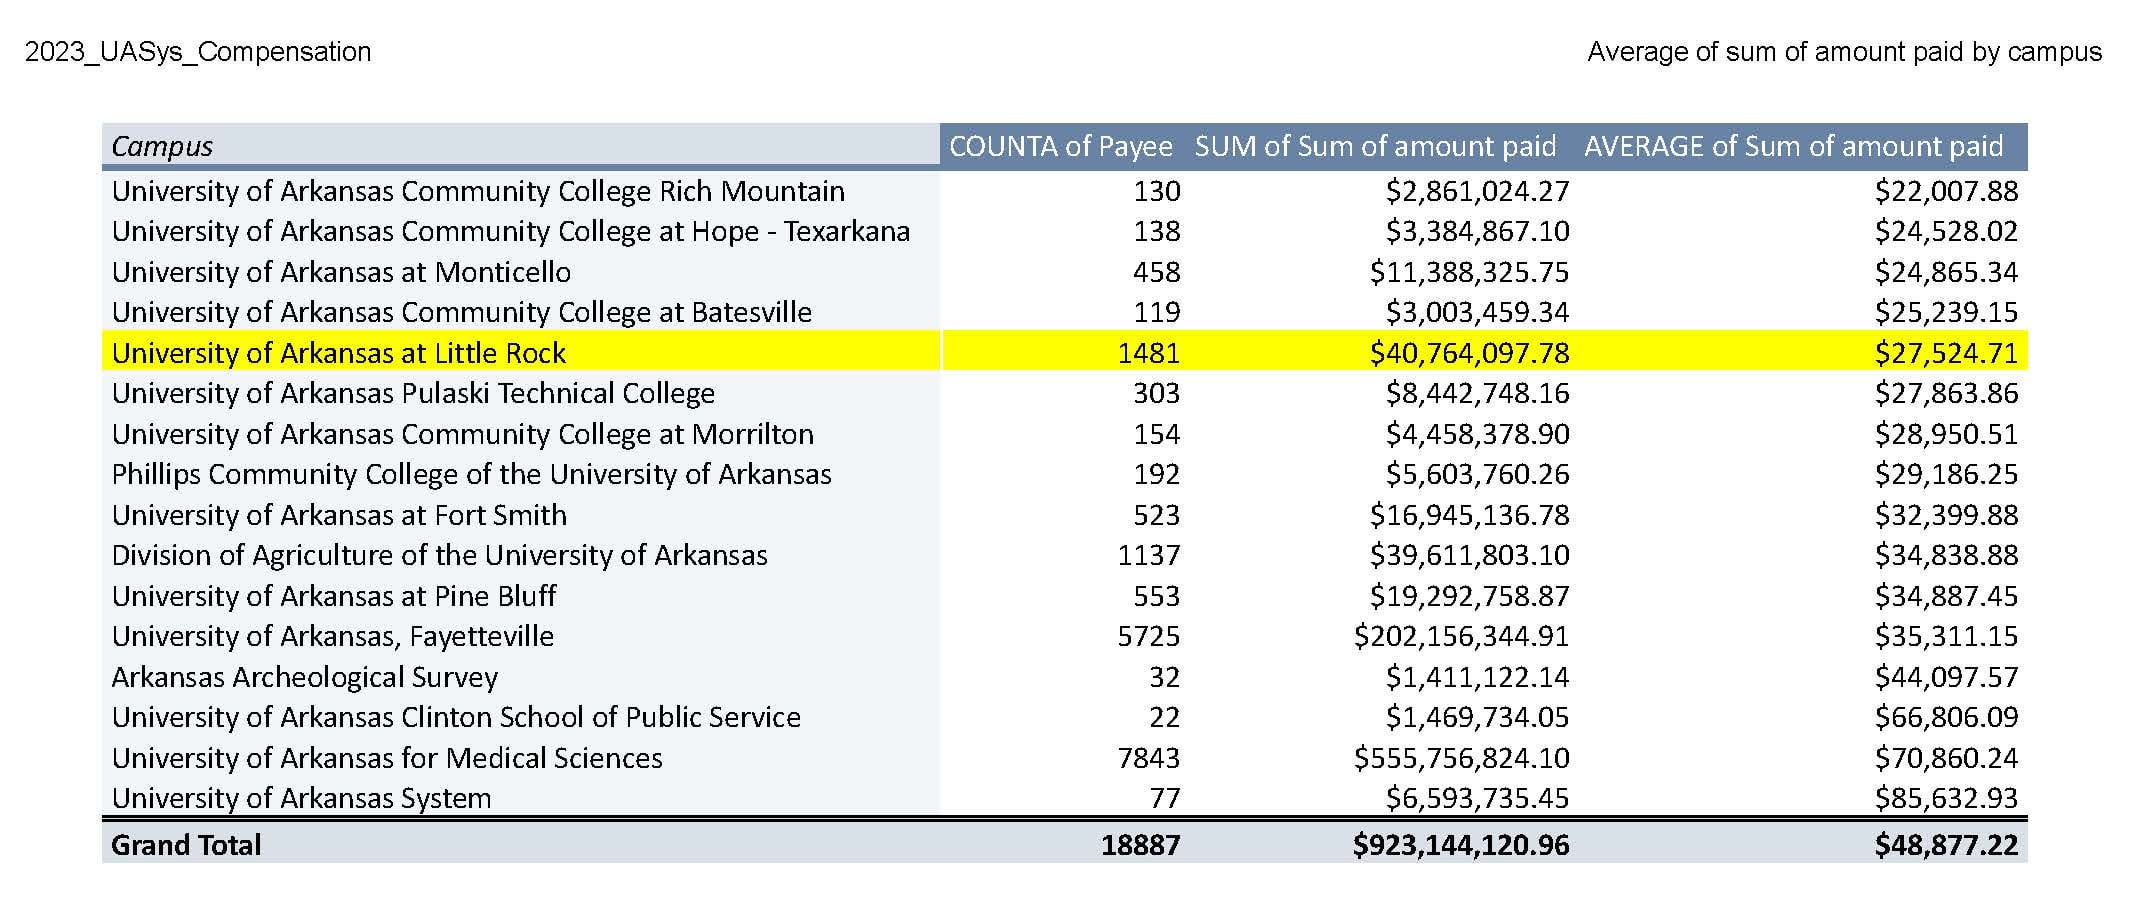Click highlighted sum value $40,764,097.78
Viewport: 2144px width, 909px height.
point(1470,353)
